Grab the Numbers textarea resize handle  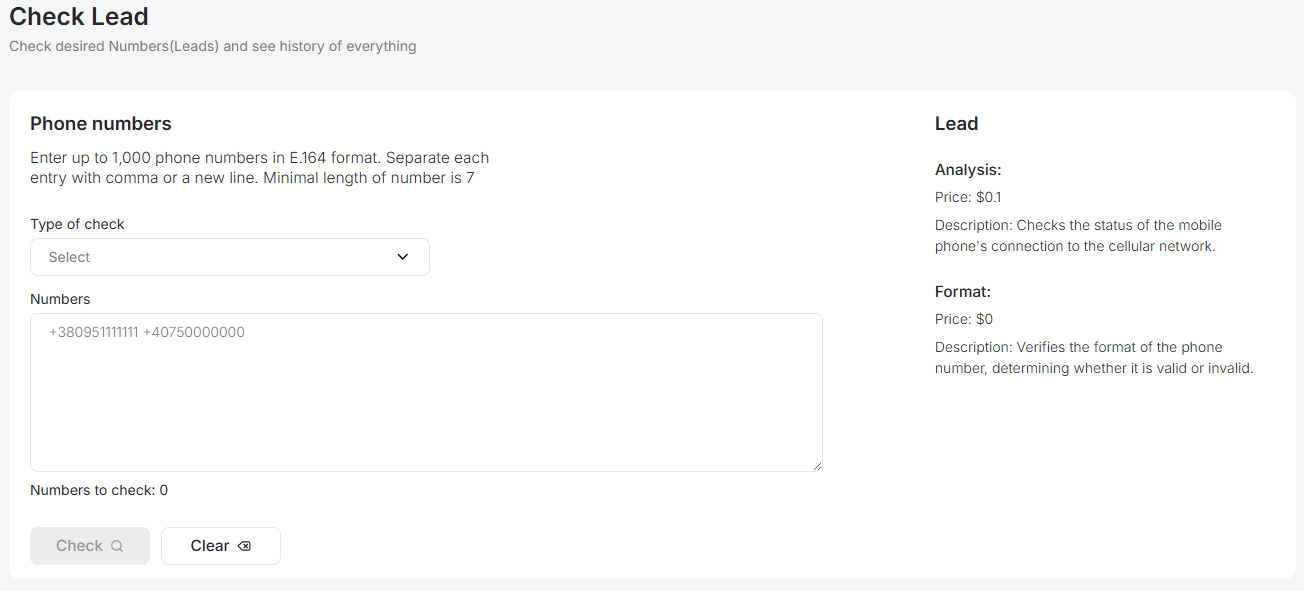817,466
